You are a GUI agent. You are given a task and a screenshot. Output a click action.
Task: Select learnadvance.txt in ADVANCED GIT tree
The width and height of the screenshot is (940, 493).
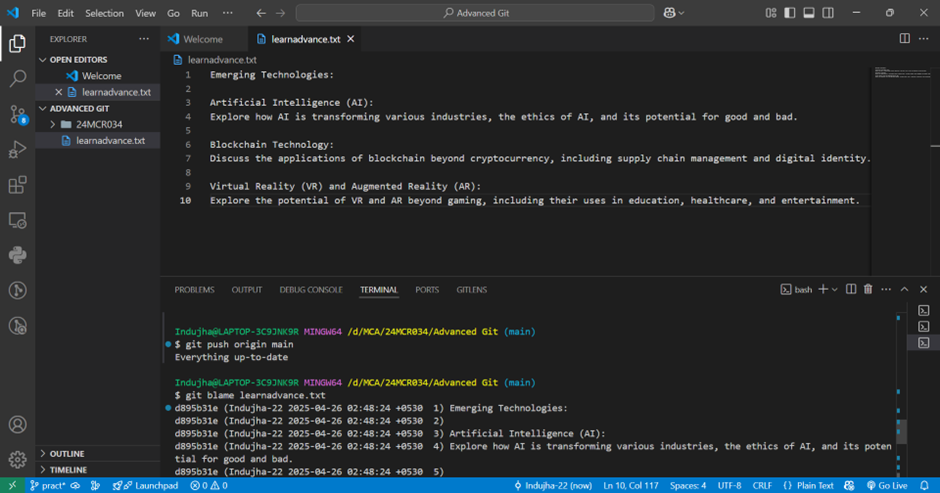(x=98, y=140)
